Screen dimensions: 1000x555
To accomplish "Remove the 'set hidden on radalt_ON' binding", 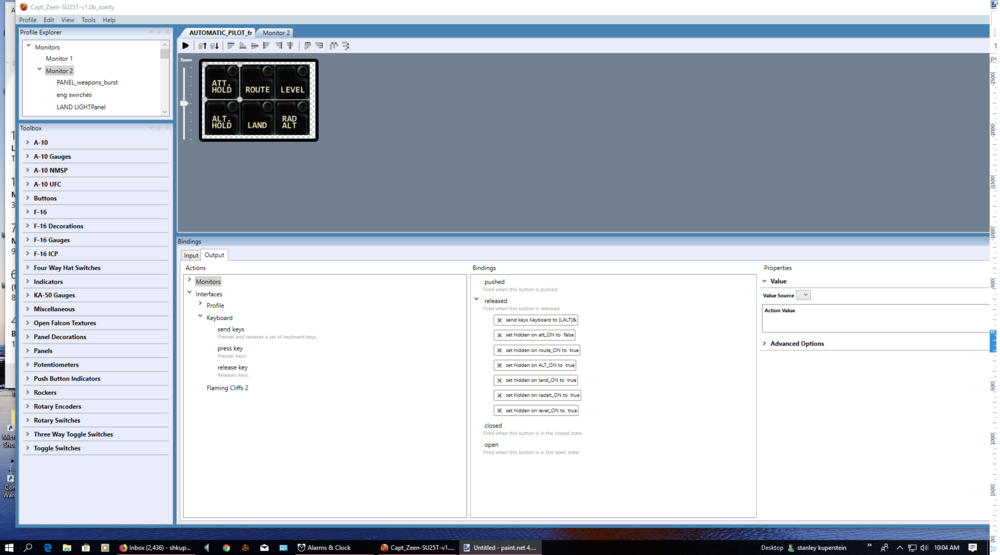I will pos(499,396).
